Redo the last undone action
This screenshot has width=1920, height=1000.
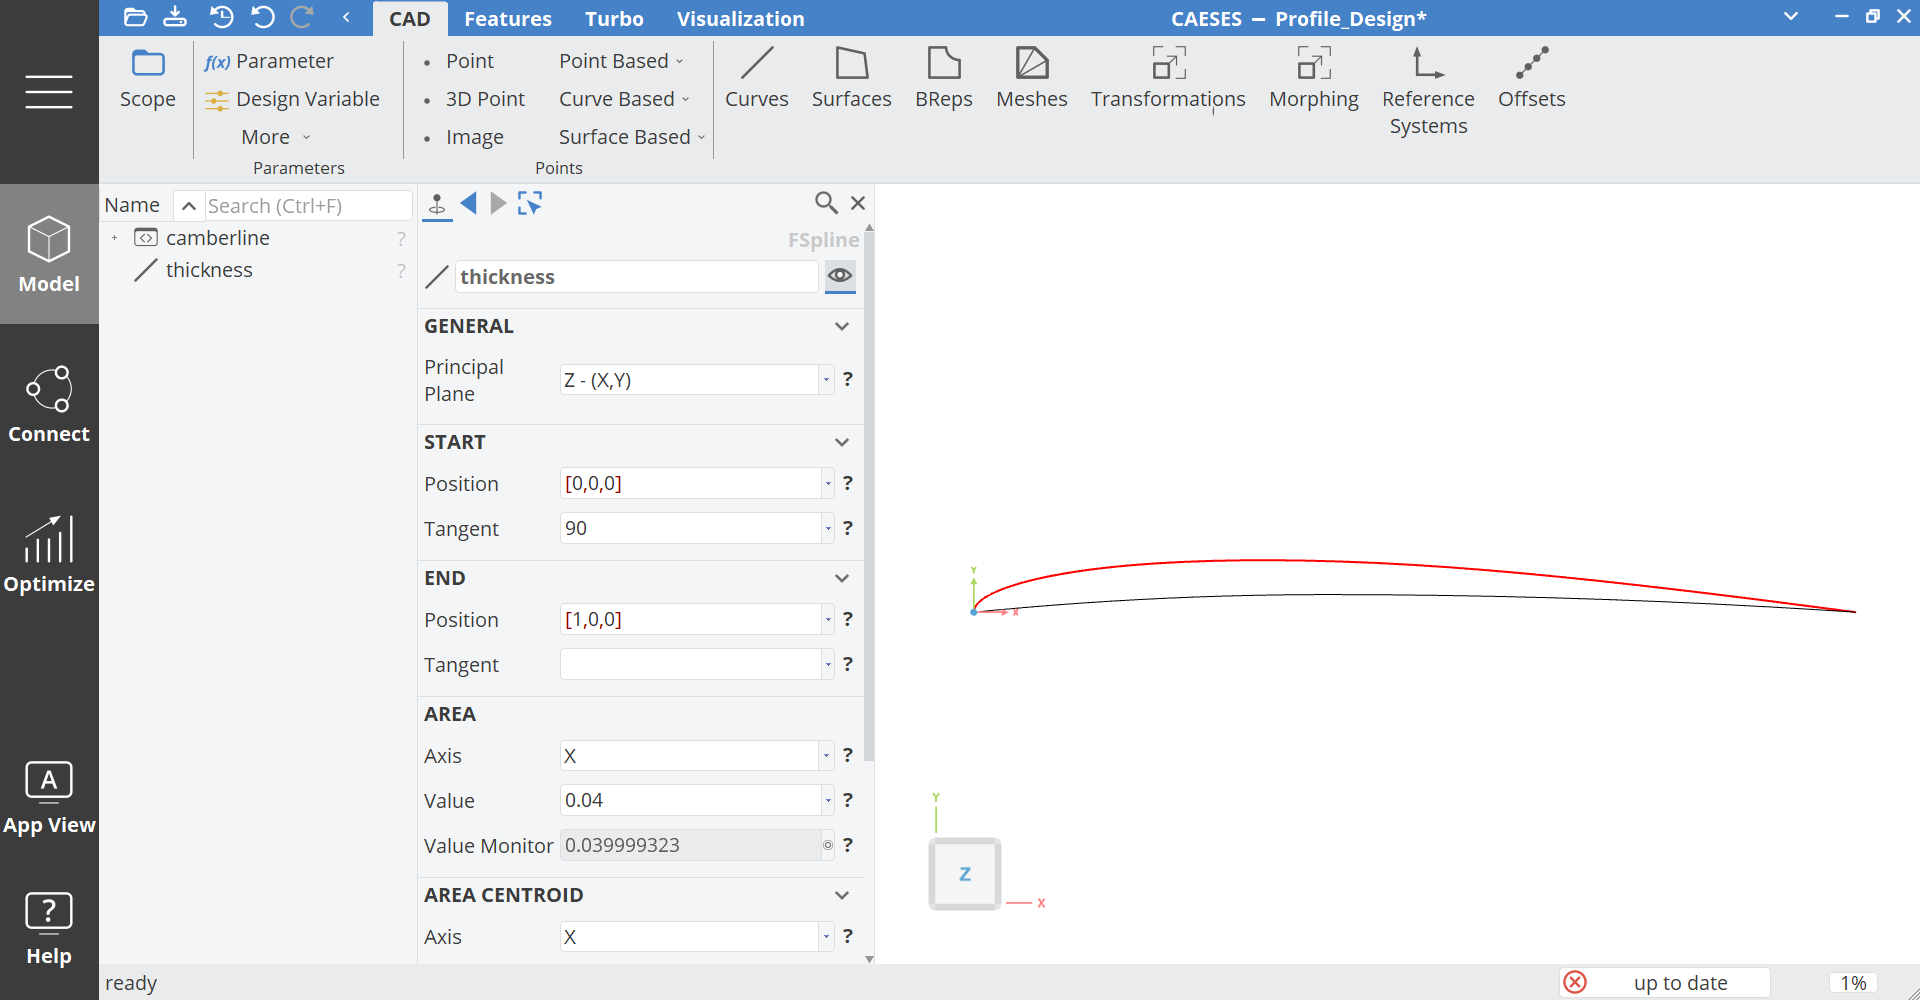coord(302,17)
